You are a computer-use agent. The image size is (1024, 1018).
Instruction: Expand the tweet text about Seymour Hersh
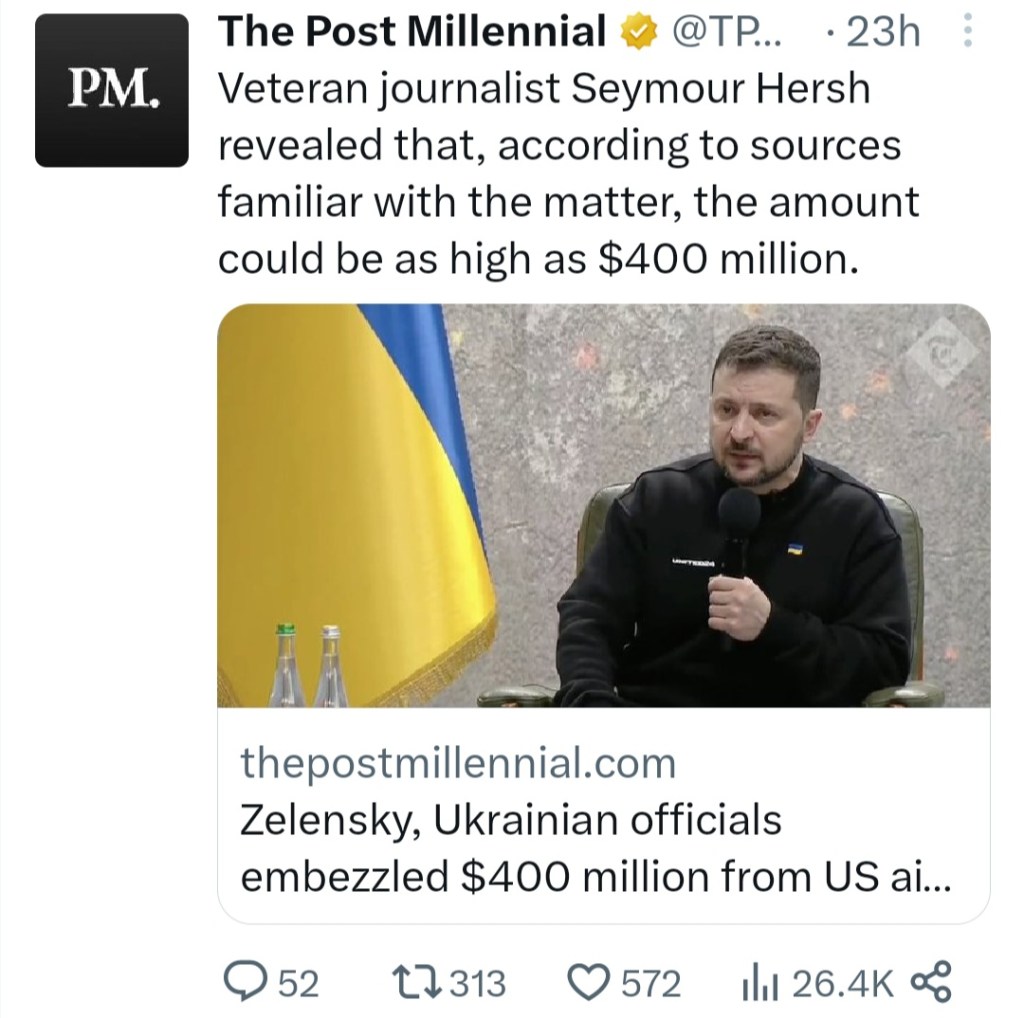point(567,174)
